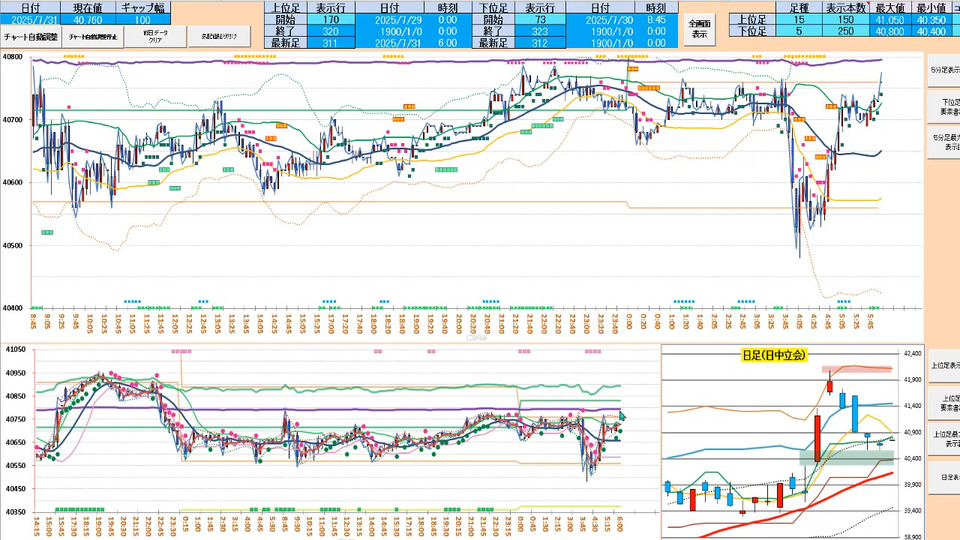The image size is (960, 540).
Task: Select the 下位足 最新足 row value 312
Action: click(x=540, y=43)
